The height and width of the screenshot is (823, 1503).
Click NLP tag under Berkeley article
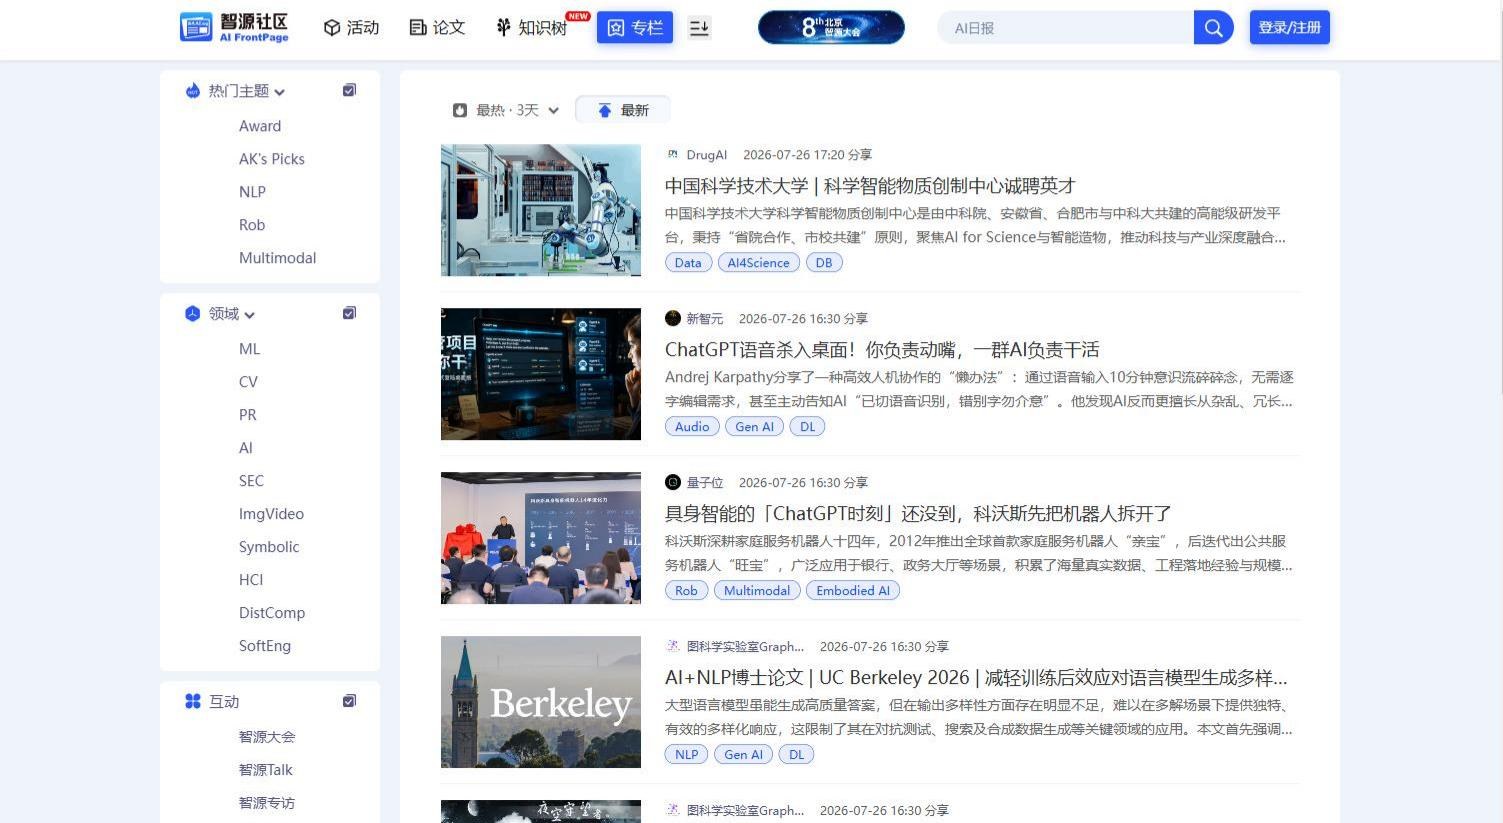pyautogui.click(x=686, y=755)
